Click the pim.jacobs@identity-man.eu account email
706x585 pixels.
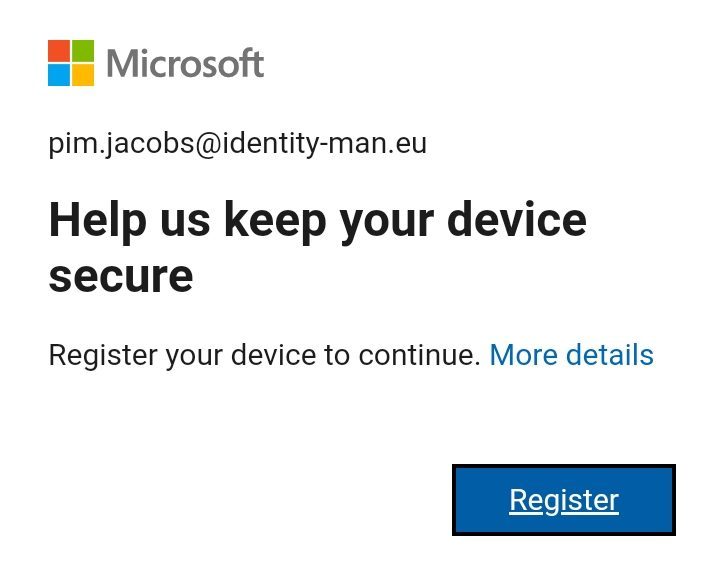click(x=238, y=144)
